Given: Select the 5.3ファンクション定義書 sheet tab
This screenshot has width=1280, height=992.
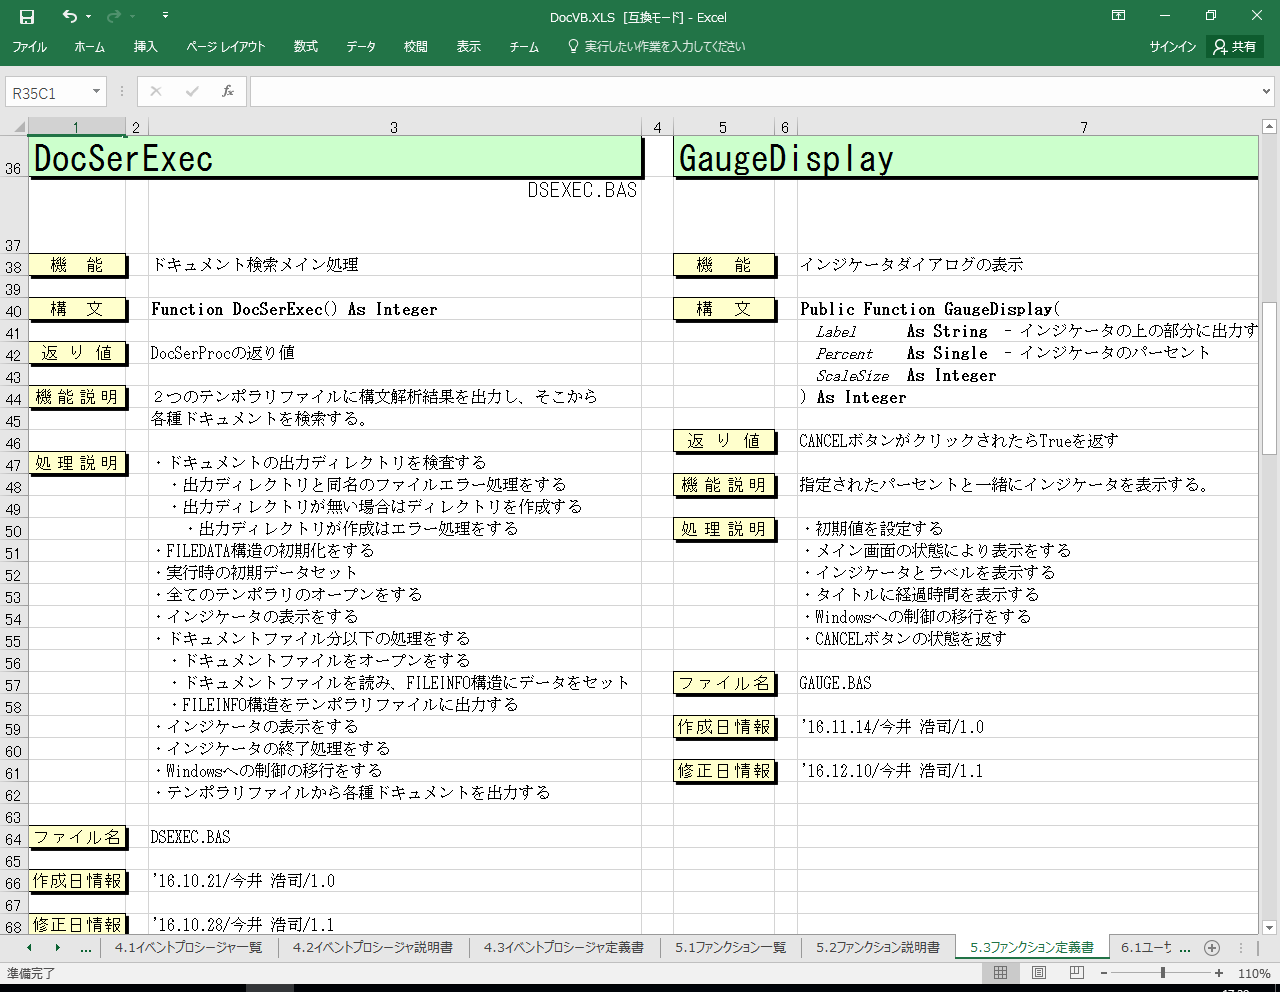Looking at the screenshot, I should (x=1032, y=947).
